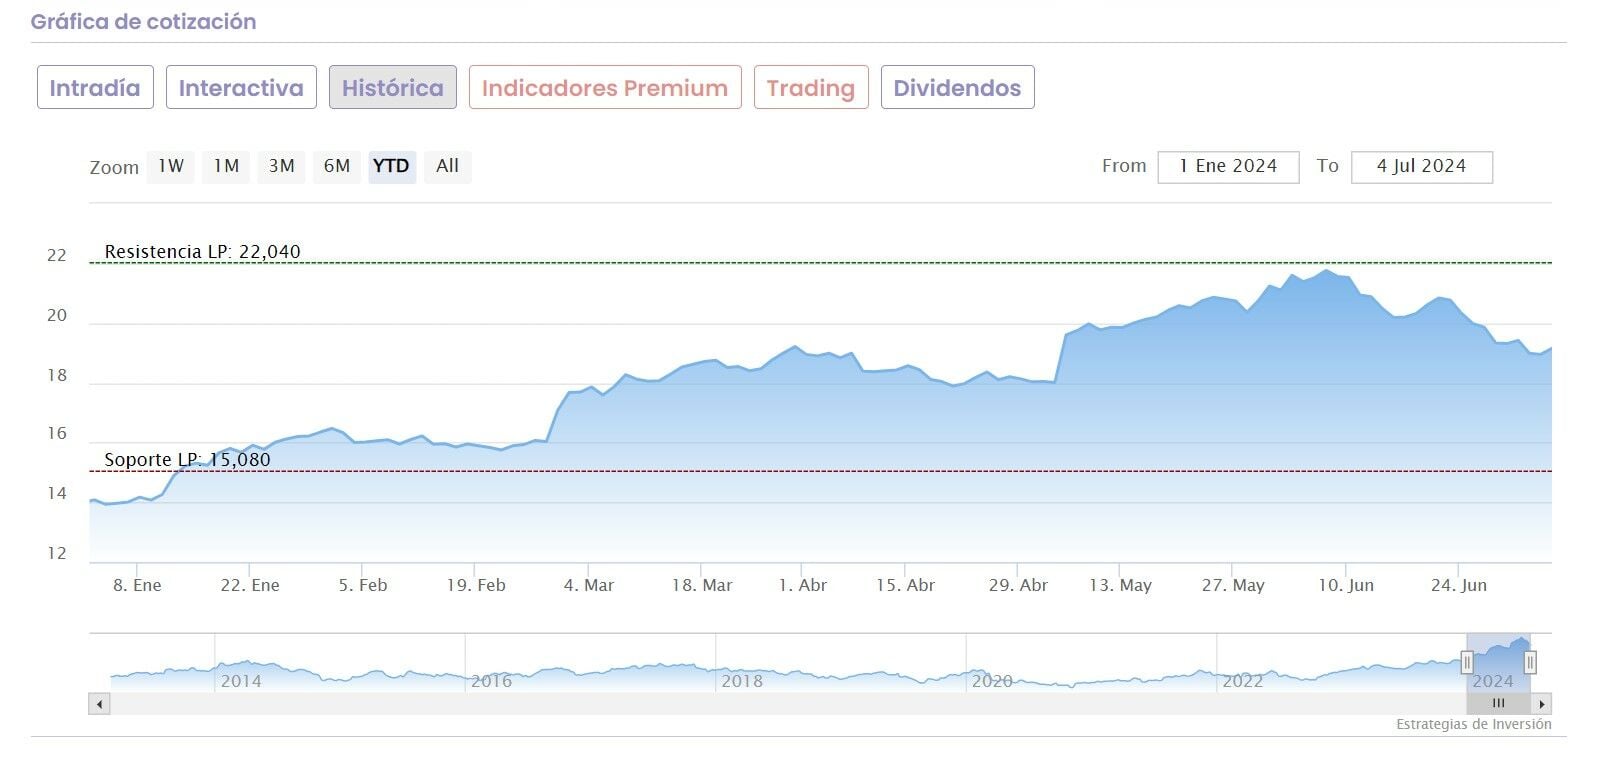Choose the 3M zoom option
The height and width of the screenshot is (763, 1617).
pyautogui.click(x=281, y=166)
